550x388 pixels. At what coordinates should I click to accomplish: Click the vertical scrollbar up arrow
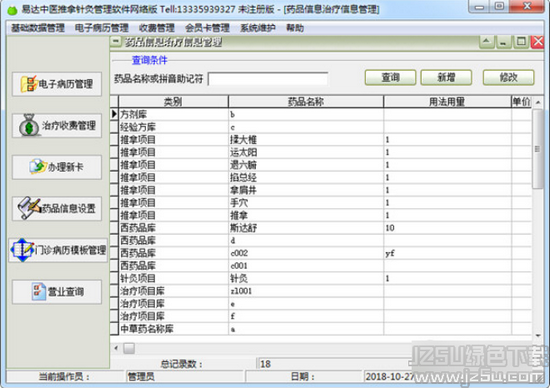click(538, 102)
